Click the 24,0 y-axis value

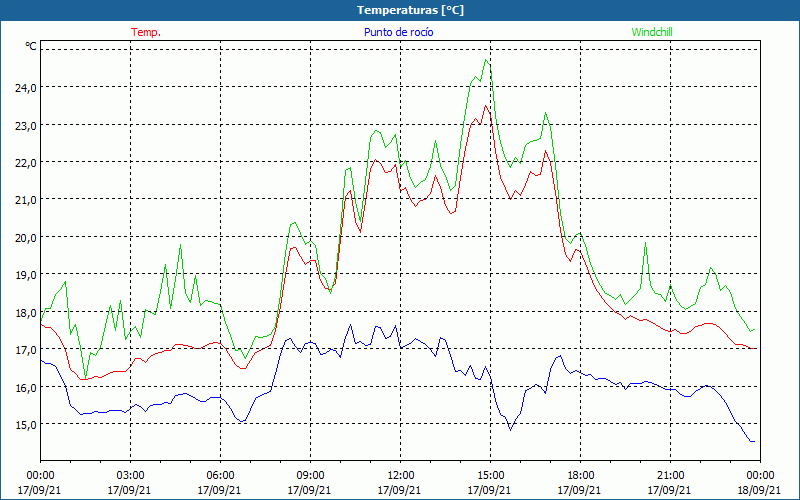[25, 88]
